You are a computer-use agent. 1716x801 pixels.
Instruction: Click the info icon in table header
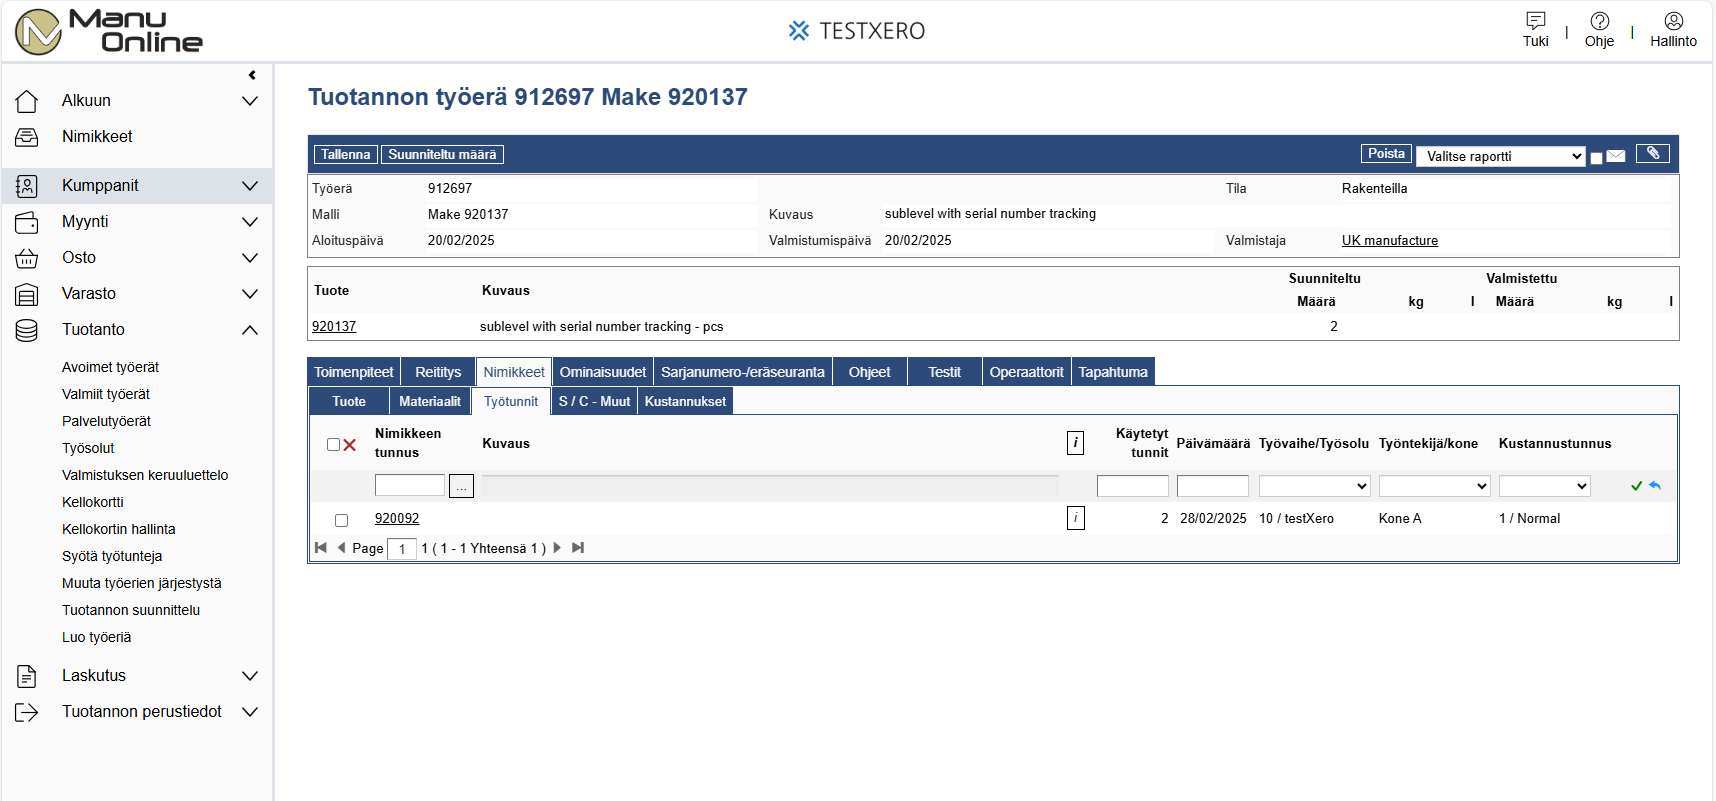(x=1076, y=443)
